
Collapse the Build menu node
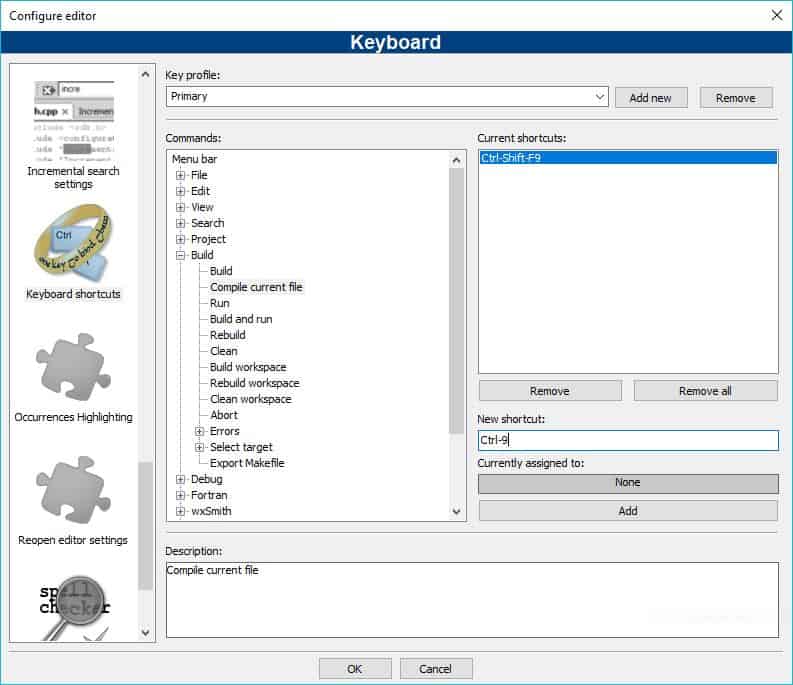click(x=181, y=255)
